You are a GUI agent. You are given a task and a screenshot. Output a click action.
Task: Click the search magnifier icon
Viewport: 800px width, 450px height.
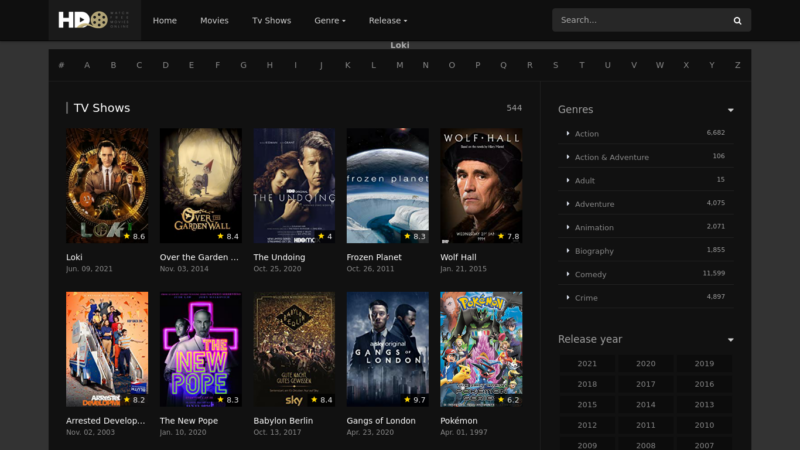[737, 20]
